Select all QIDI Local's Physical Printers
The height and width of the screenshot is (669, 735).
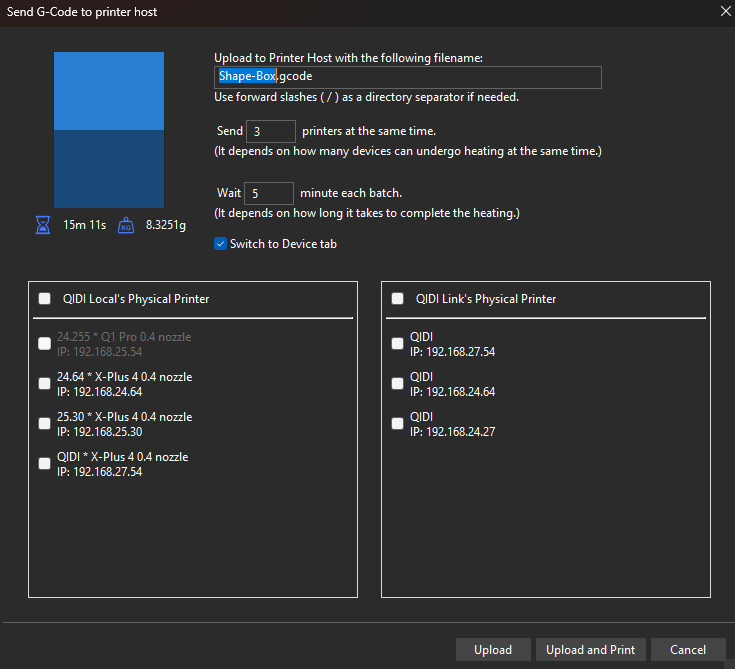(44, 298)
